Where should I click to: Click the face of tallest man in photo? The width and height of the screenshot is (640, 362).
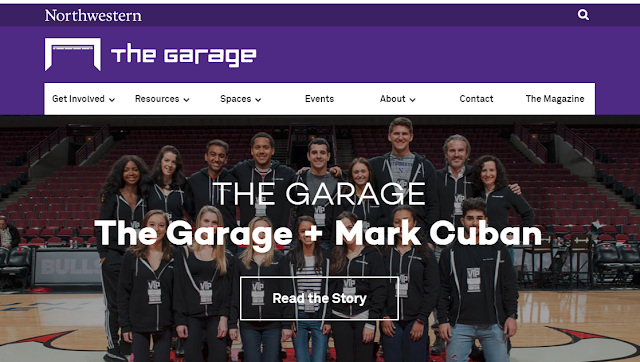click(401, 136)
